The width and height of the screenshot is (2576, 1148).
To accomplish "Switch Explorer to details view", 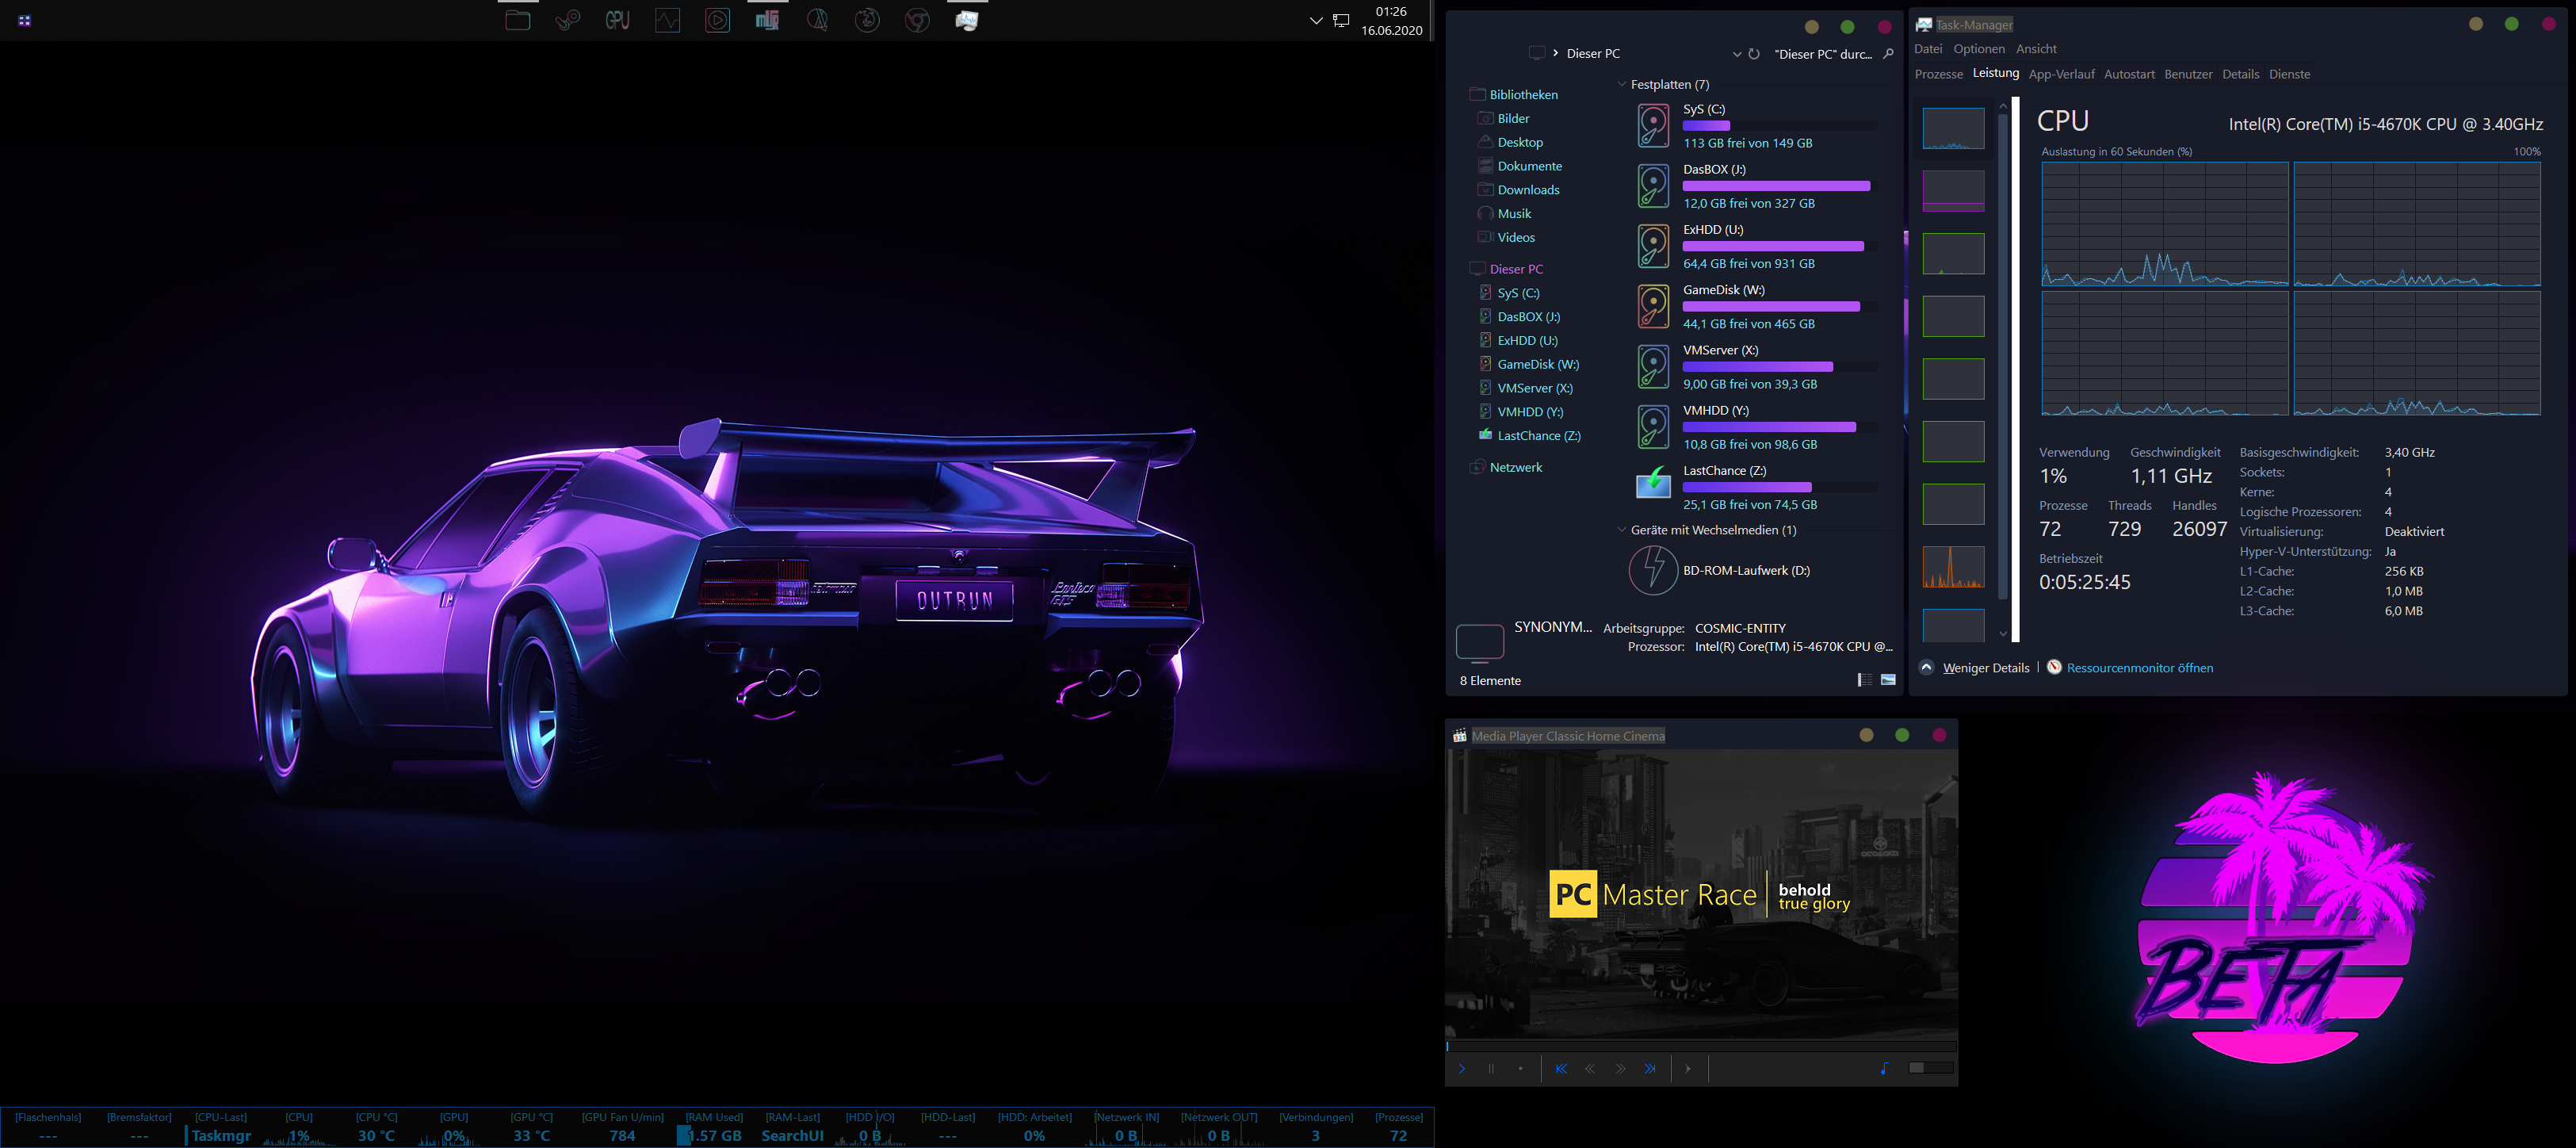I will point(1864,680).
